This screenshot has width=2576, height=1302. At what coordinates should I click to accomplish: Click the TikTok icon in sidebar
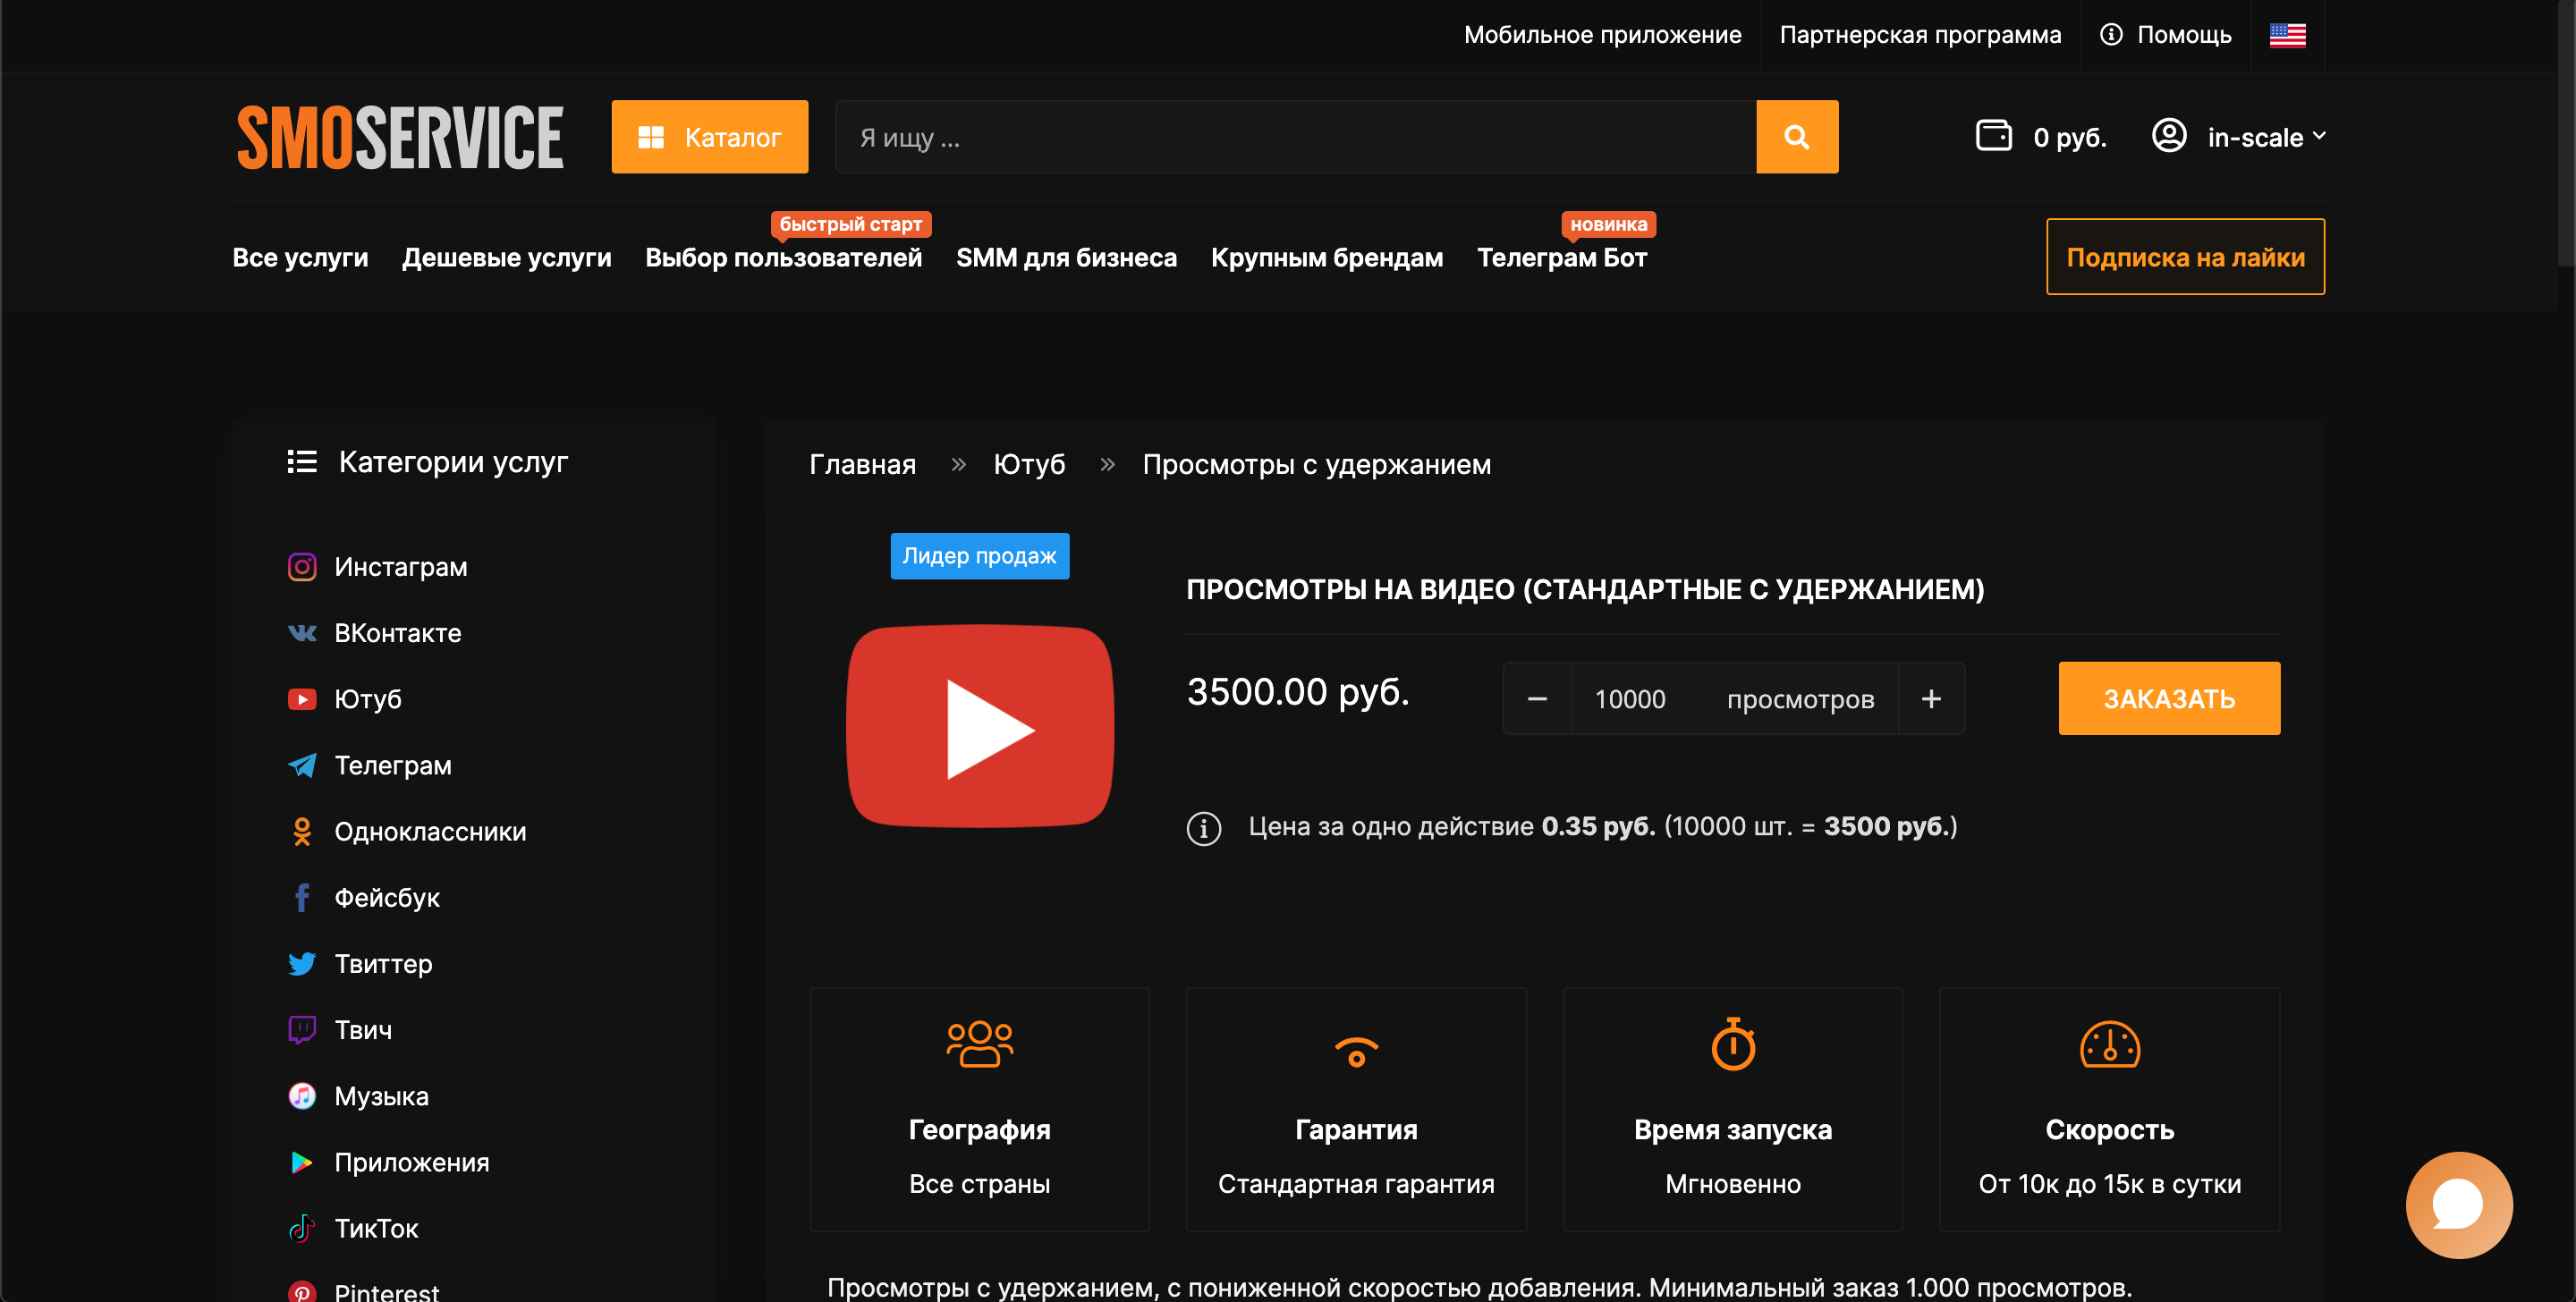point(302,1228)
